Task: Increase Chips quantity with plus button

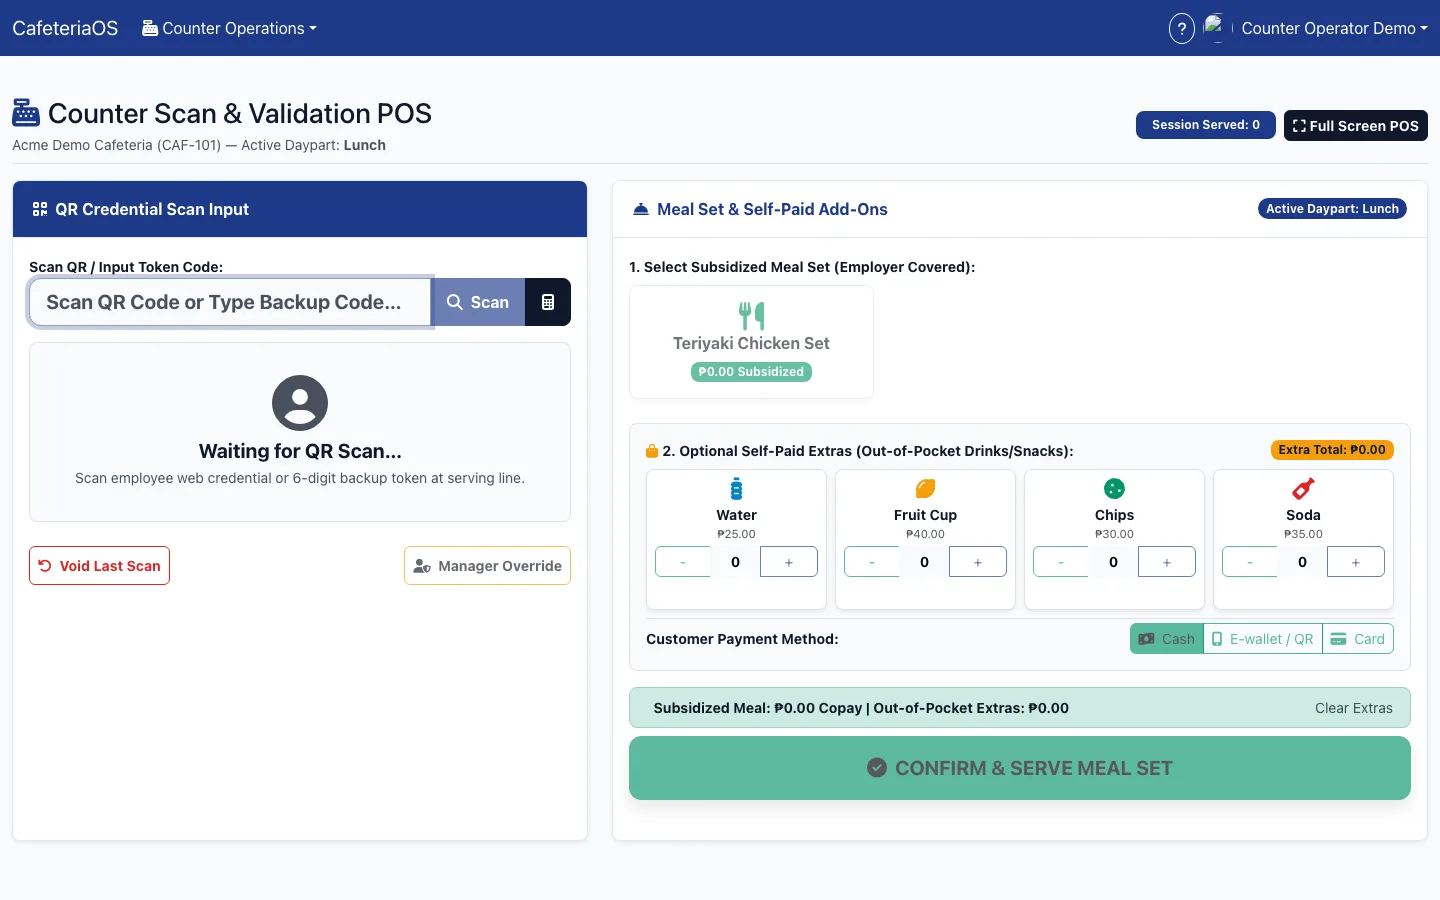Action: 1167,562
